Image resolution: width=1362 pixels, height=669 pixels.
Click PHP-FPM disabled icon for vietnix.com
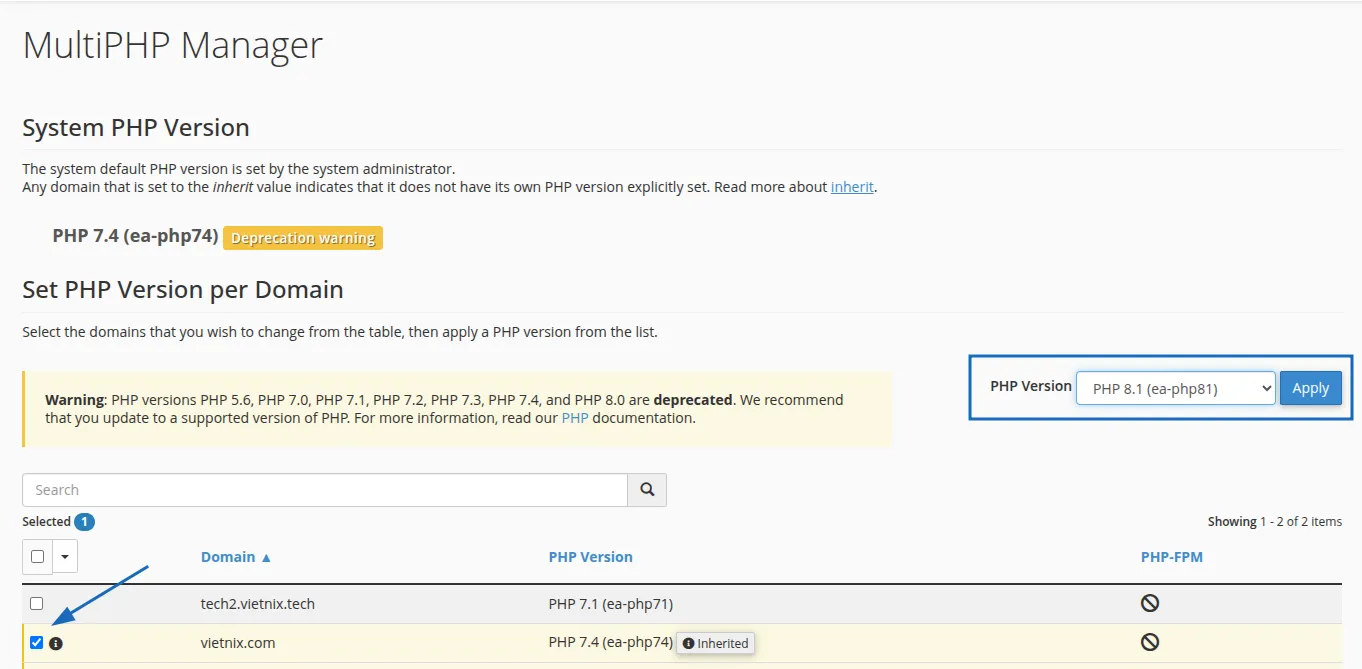click(1150, 642)
